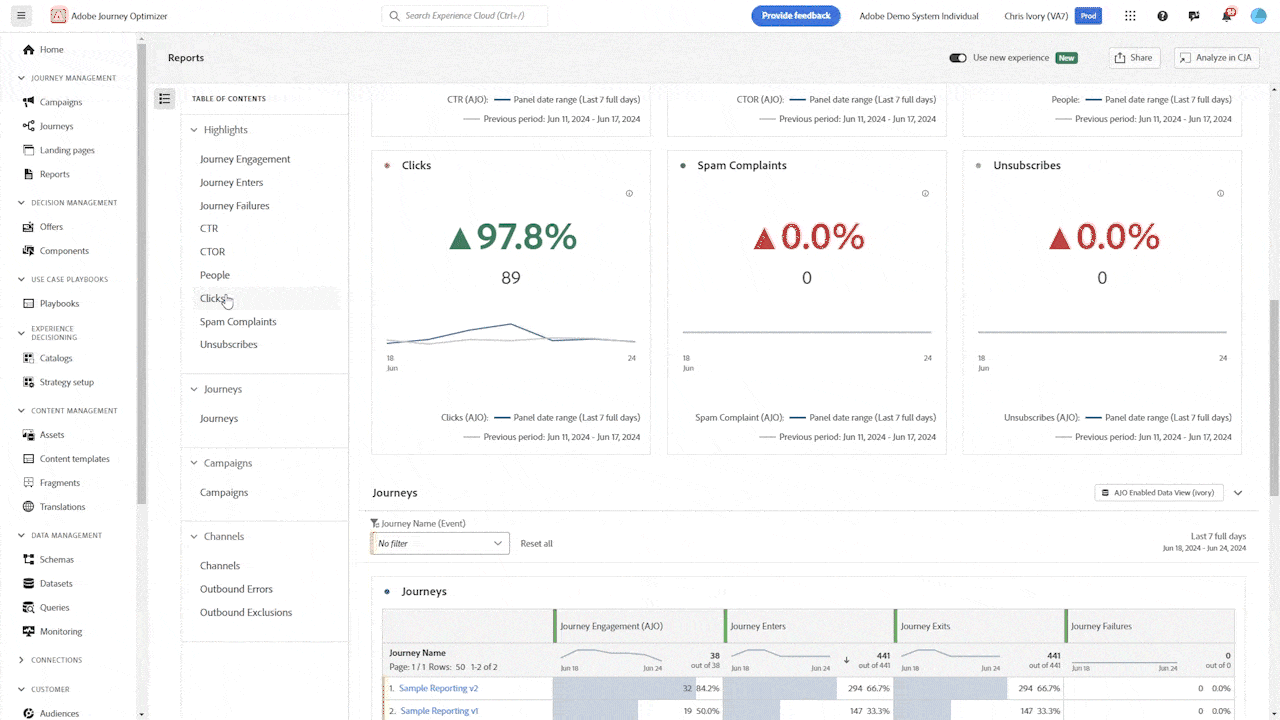Click the info icon on Clicks card
The image size is (1280, 720).
coord(629,194)
